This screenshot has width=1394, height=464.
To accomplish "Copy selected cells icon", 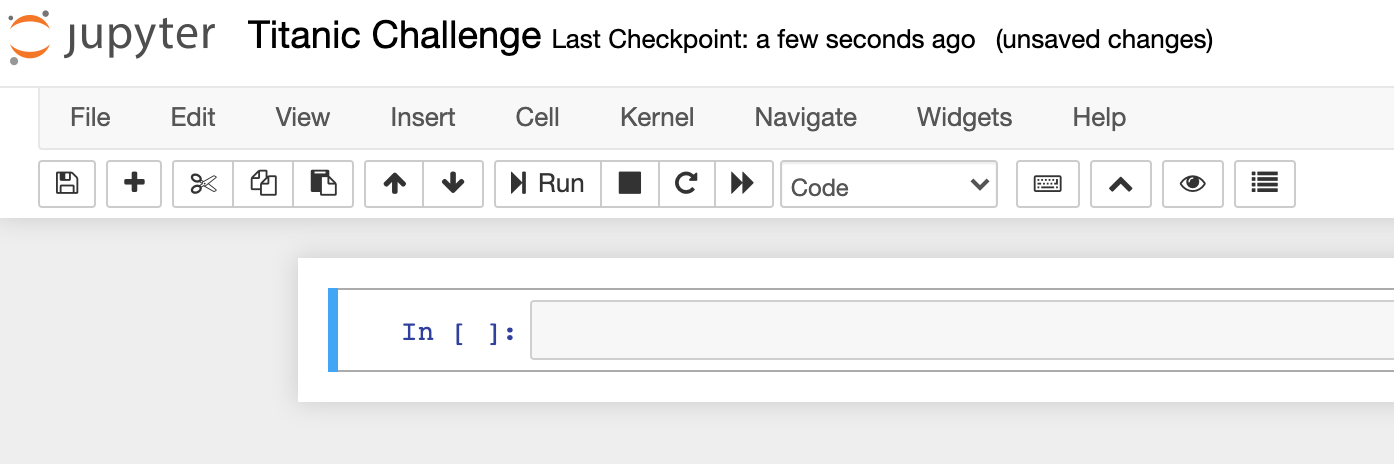I will pos(263,184).
